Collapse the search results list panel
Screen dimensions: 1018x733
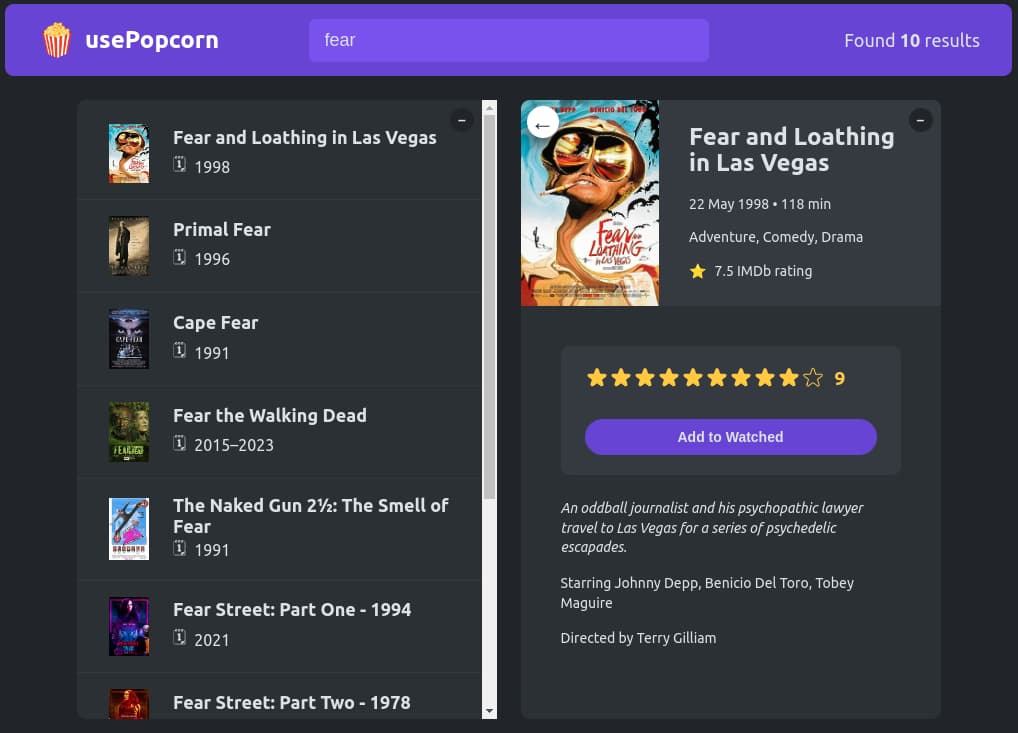[462, 120]
